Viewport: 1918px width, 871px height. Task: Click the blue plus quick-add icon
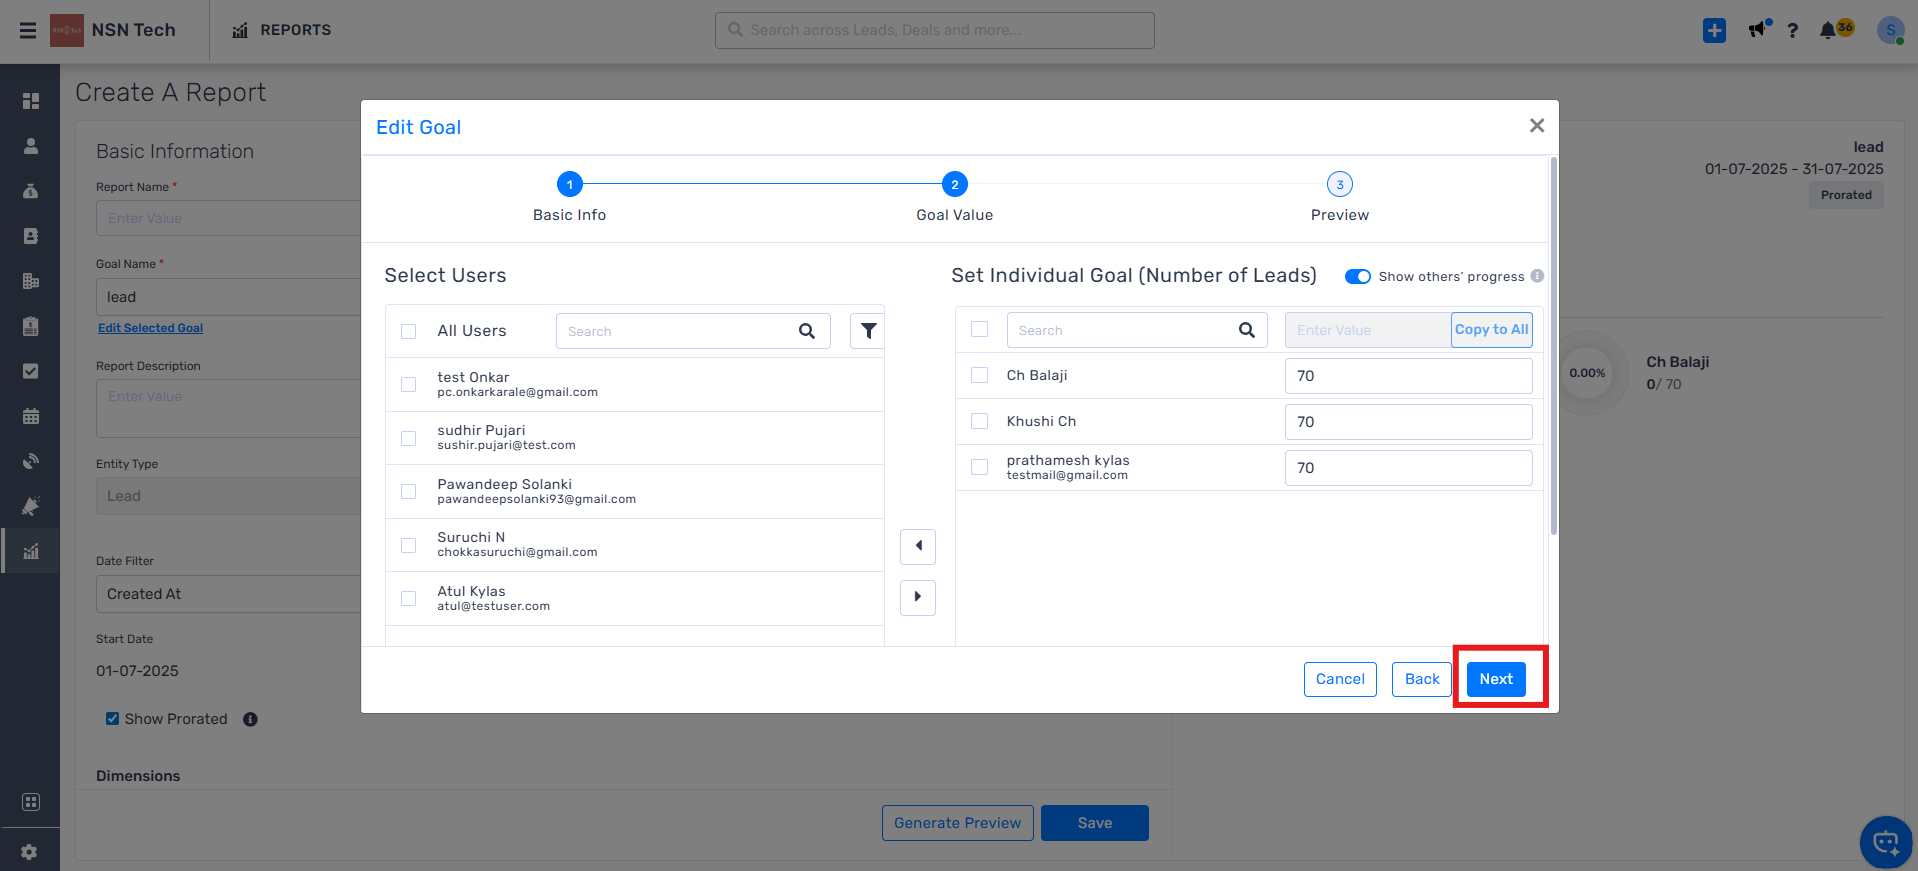[x=1714, y=30]
